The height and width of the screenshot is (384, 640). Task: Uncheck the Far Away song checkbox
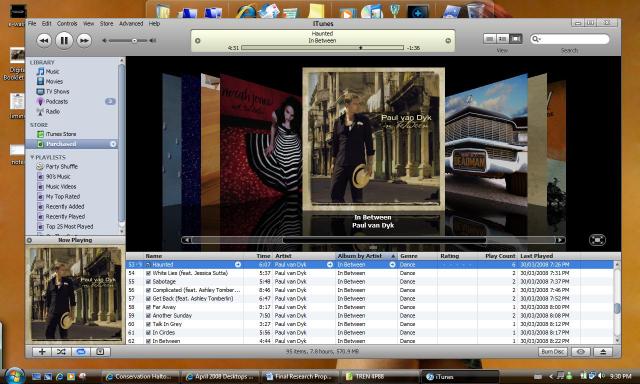click(x=149, y=307)
